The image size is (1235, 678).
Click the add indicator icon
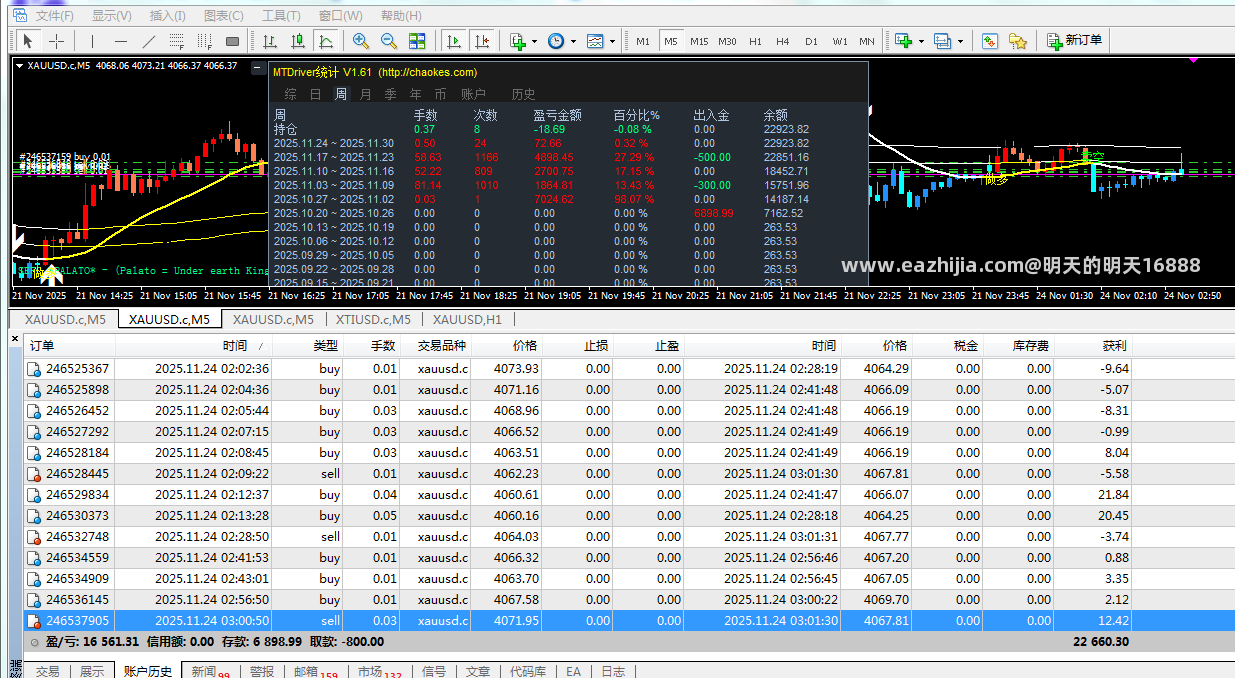point(517,41)
